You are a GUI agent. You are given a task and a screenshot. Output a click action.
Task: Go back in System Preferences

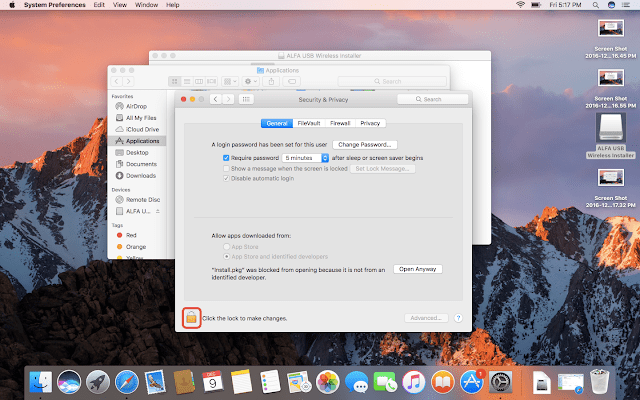point(216,100)
